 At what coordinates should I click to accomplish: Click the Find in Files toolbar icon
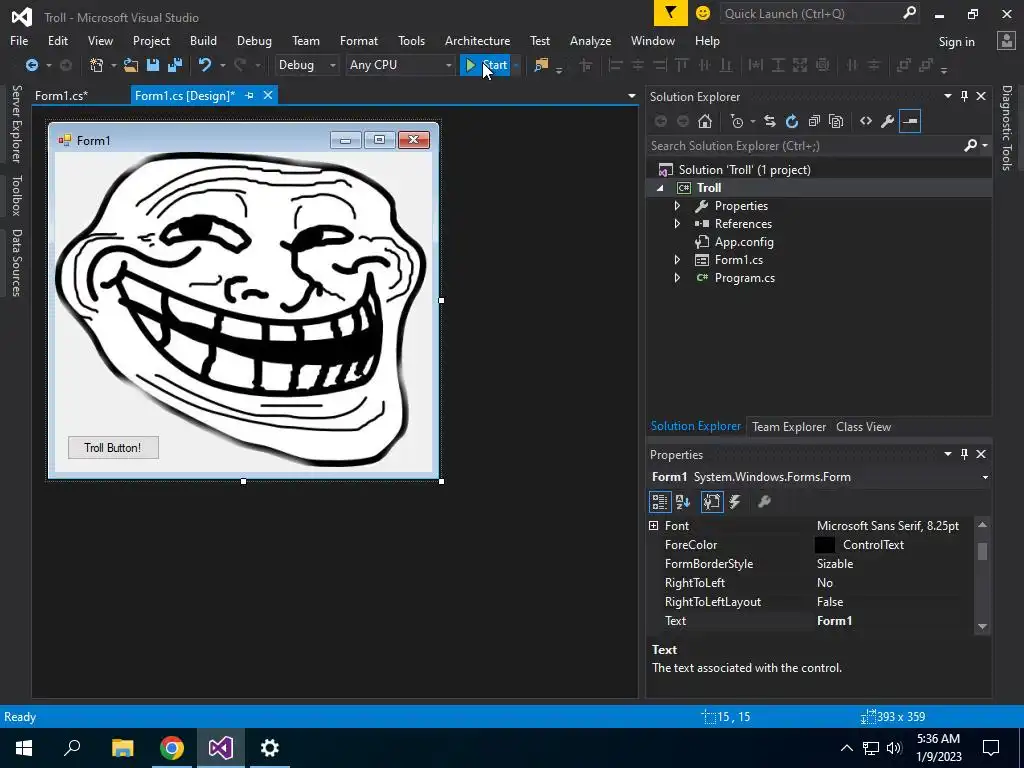click(541, 65)
